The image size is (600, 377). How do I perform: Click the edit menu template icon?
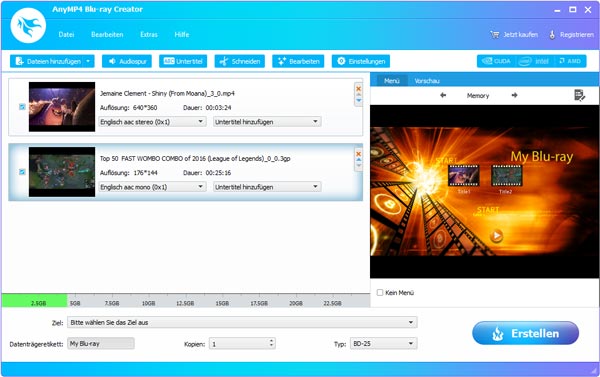(x=579, y=95)
